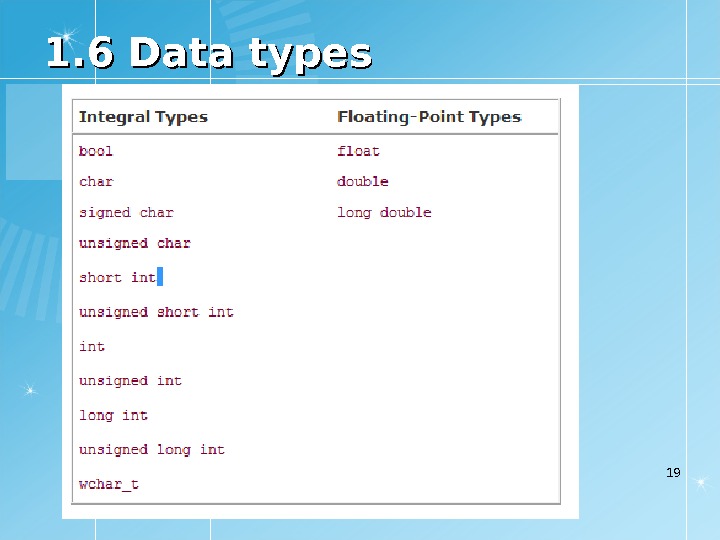Click the 'signed char' type entry

coord(126,212)
